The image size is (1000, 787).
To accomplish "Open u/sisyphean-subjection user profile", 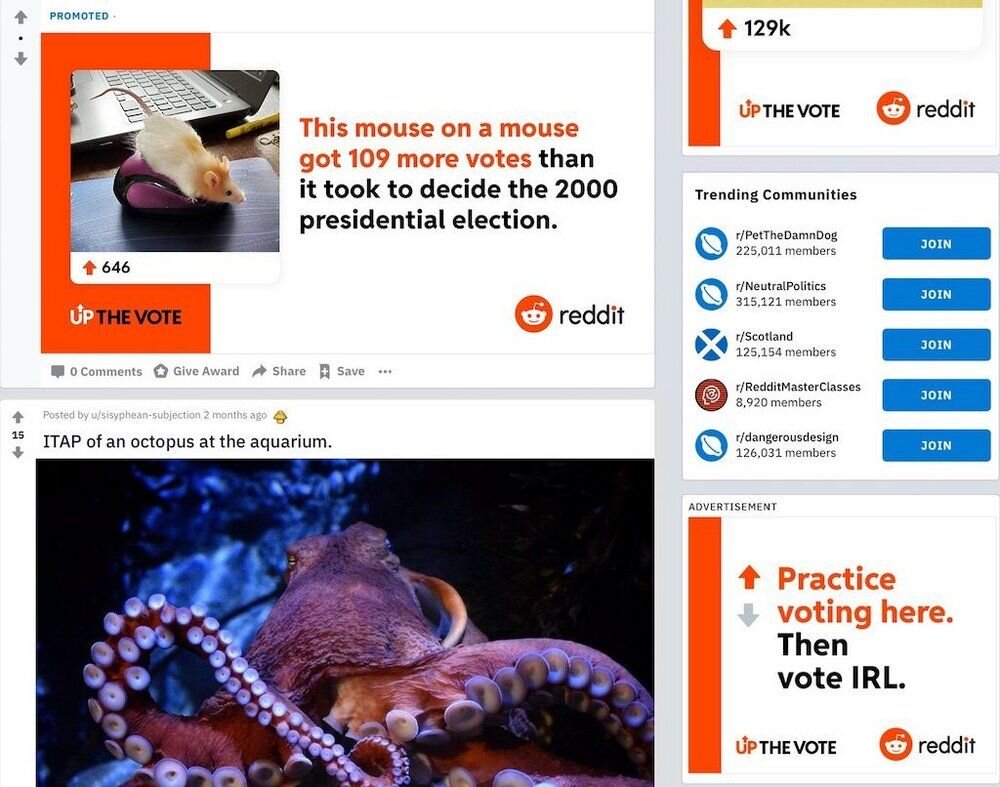I will click(x=146, y=415).
